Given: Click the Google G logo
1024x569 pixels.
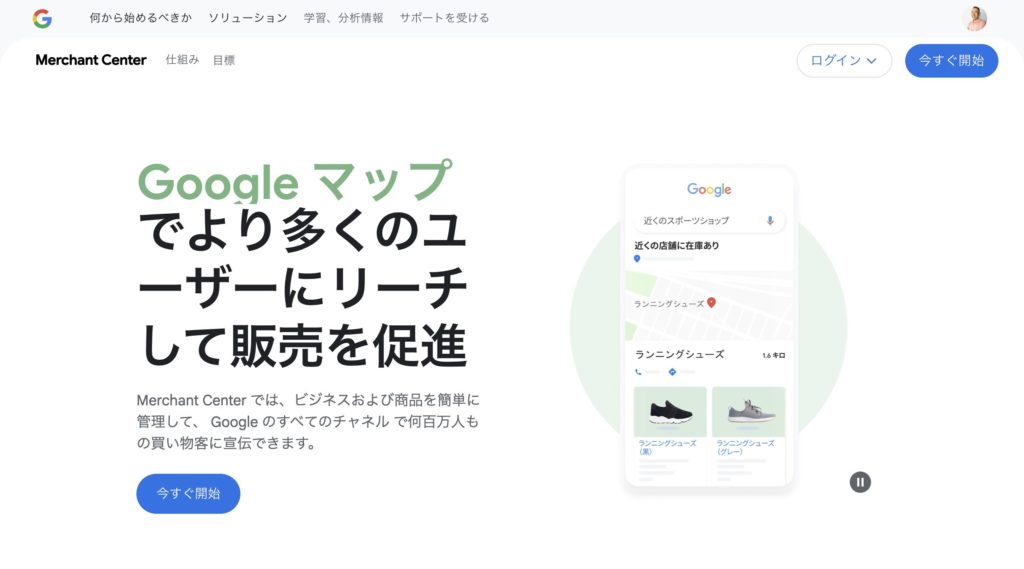Looking at the screenshot, I should [x=42, y=18].
